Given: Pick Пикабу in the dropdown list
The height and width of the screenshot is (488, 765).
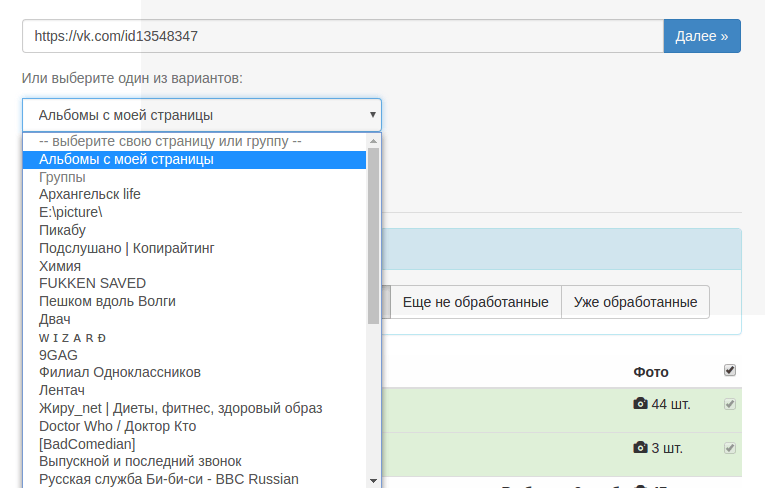Looking at the screenshot, I should click(x=194, y=230).
